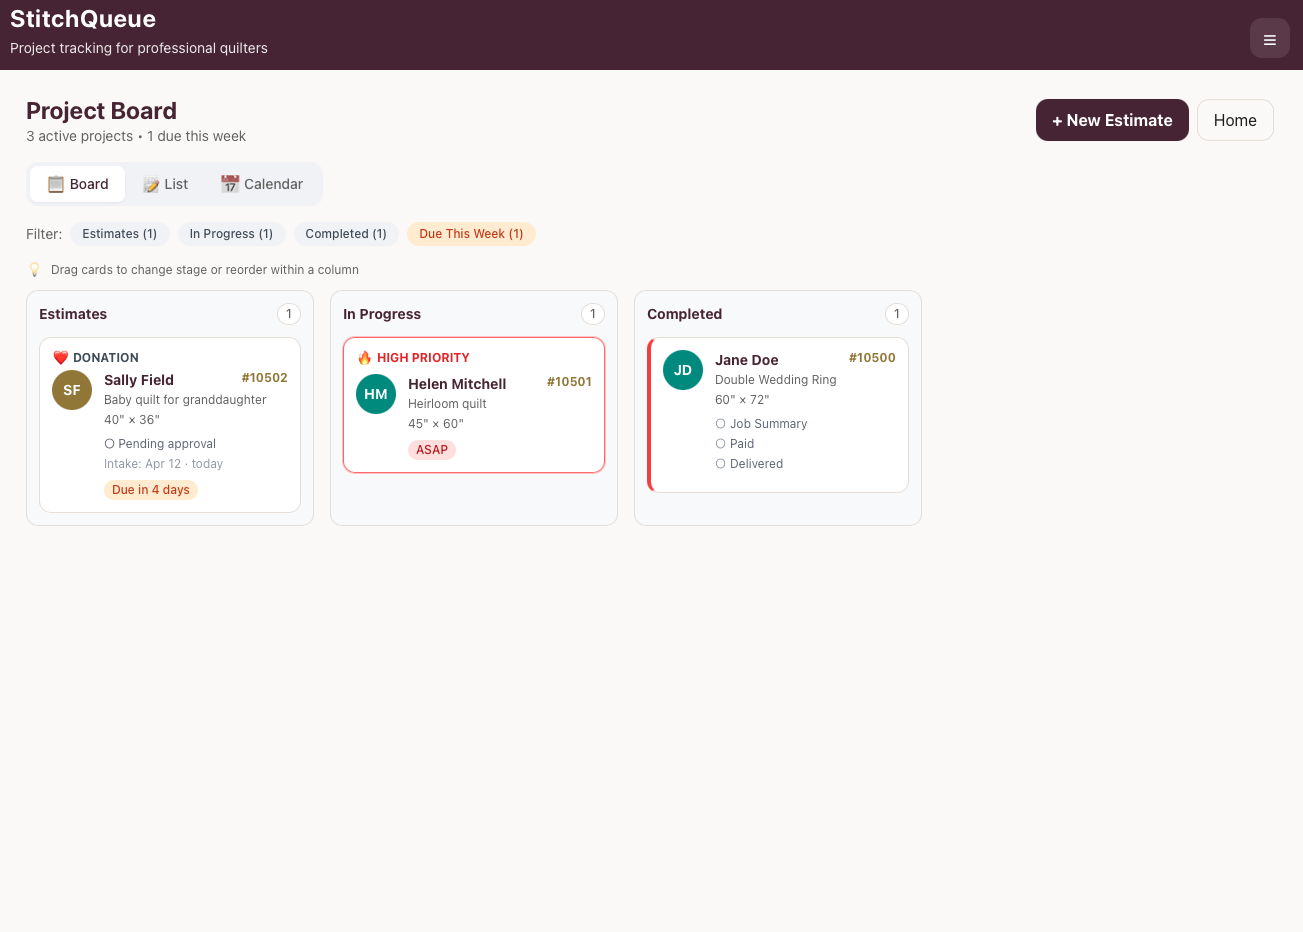
Task: Switch to the Calendar view
Action: pyautogui.click(x=262, y=184)
